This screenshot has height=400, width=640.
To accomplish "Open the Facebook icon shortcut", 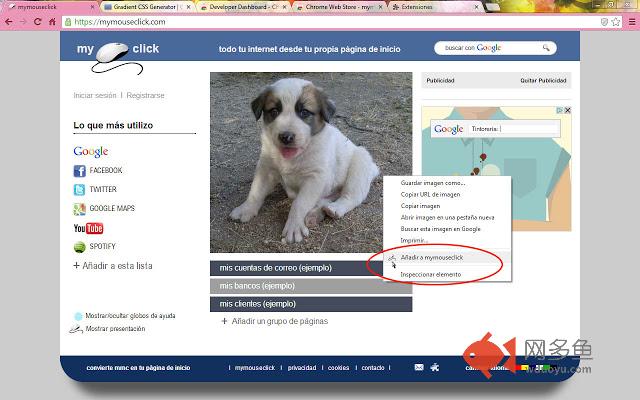I will (79, 171).
